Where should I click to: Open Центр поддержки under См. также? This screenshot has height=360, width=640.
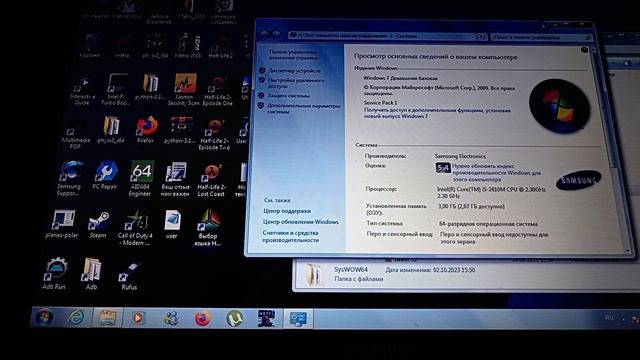click(x=287, y=211)
